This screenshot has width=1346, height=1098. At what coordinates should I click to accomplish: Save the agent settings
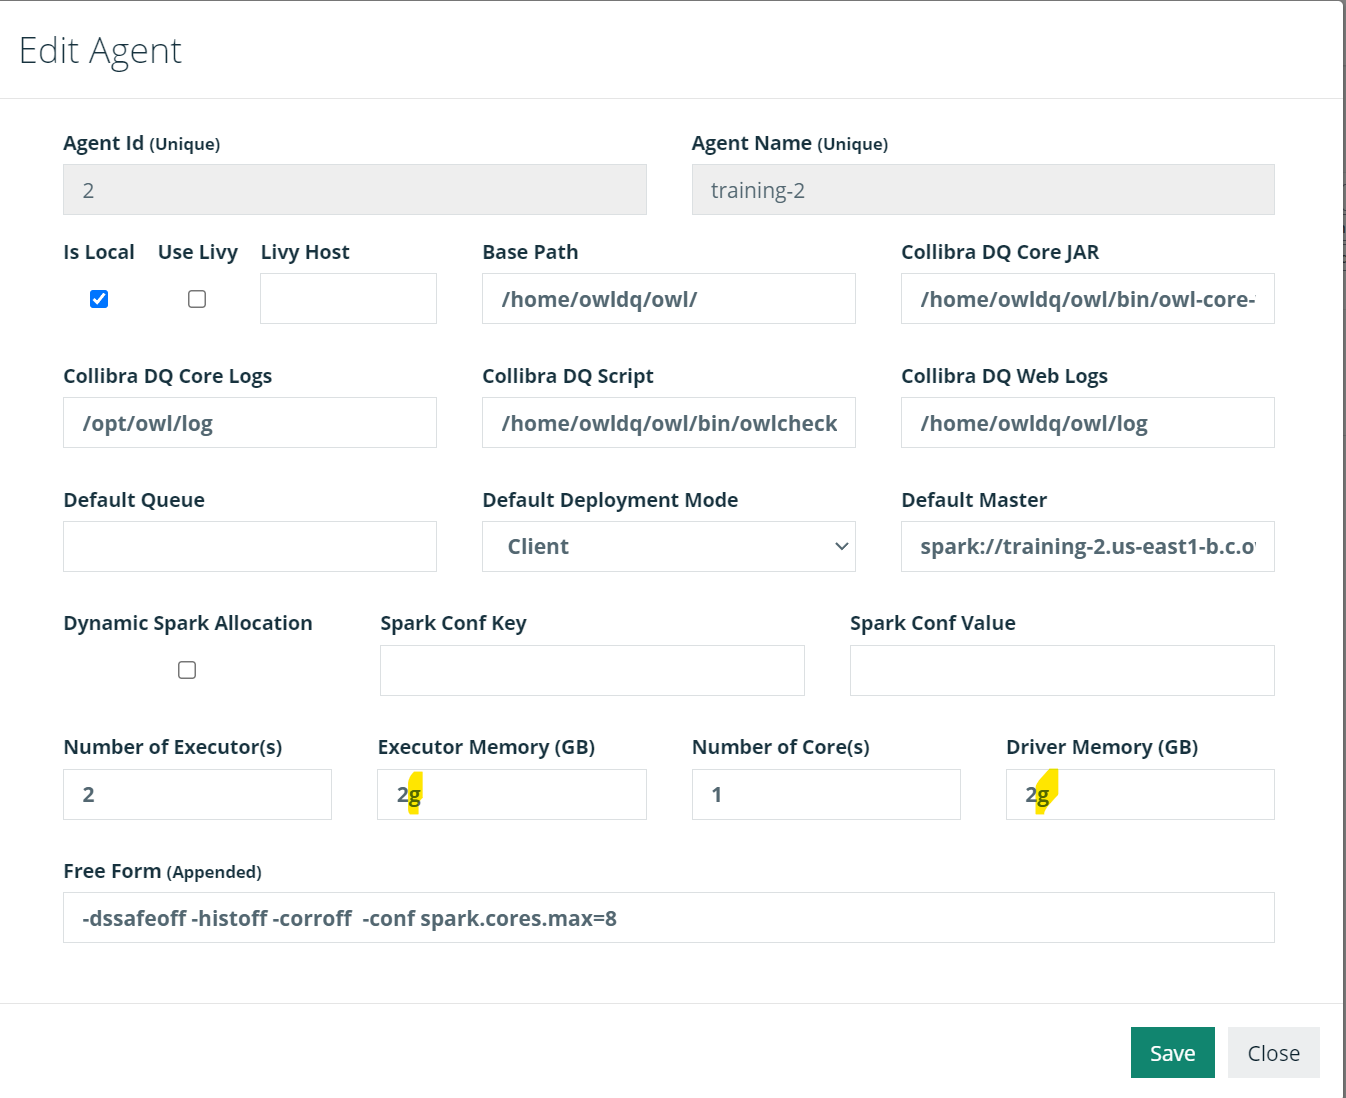pyautogui.click(x=1173, y=1053)
